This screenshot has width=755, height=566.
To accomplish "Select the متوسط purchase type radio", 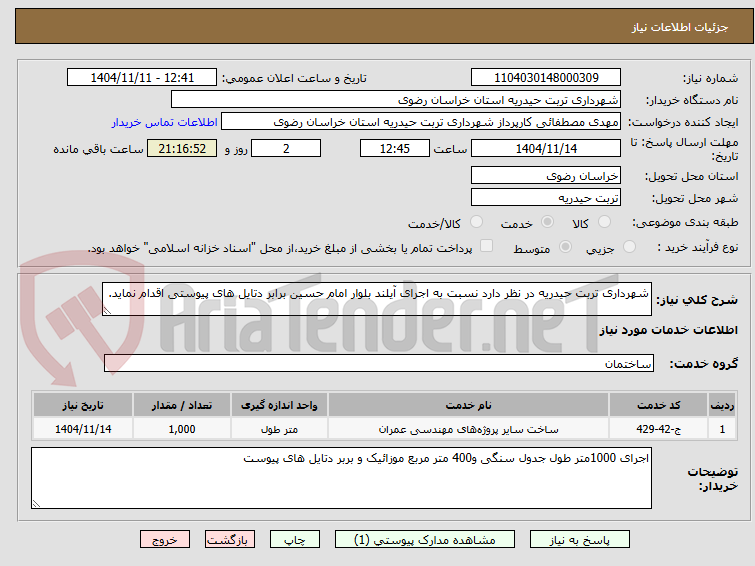I will click(x=565, y=247).
